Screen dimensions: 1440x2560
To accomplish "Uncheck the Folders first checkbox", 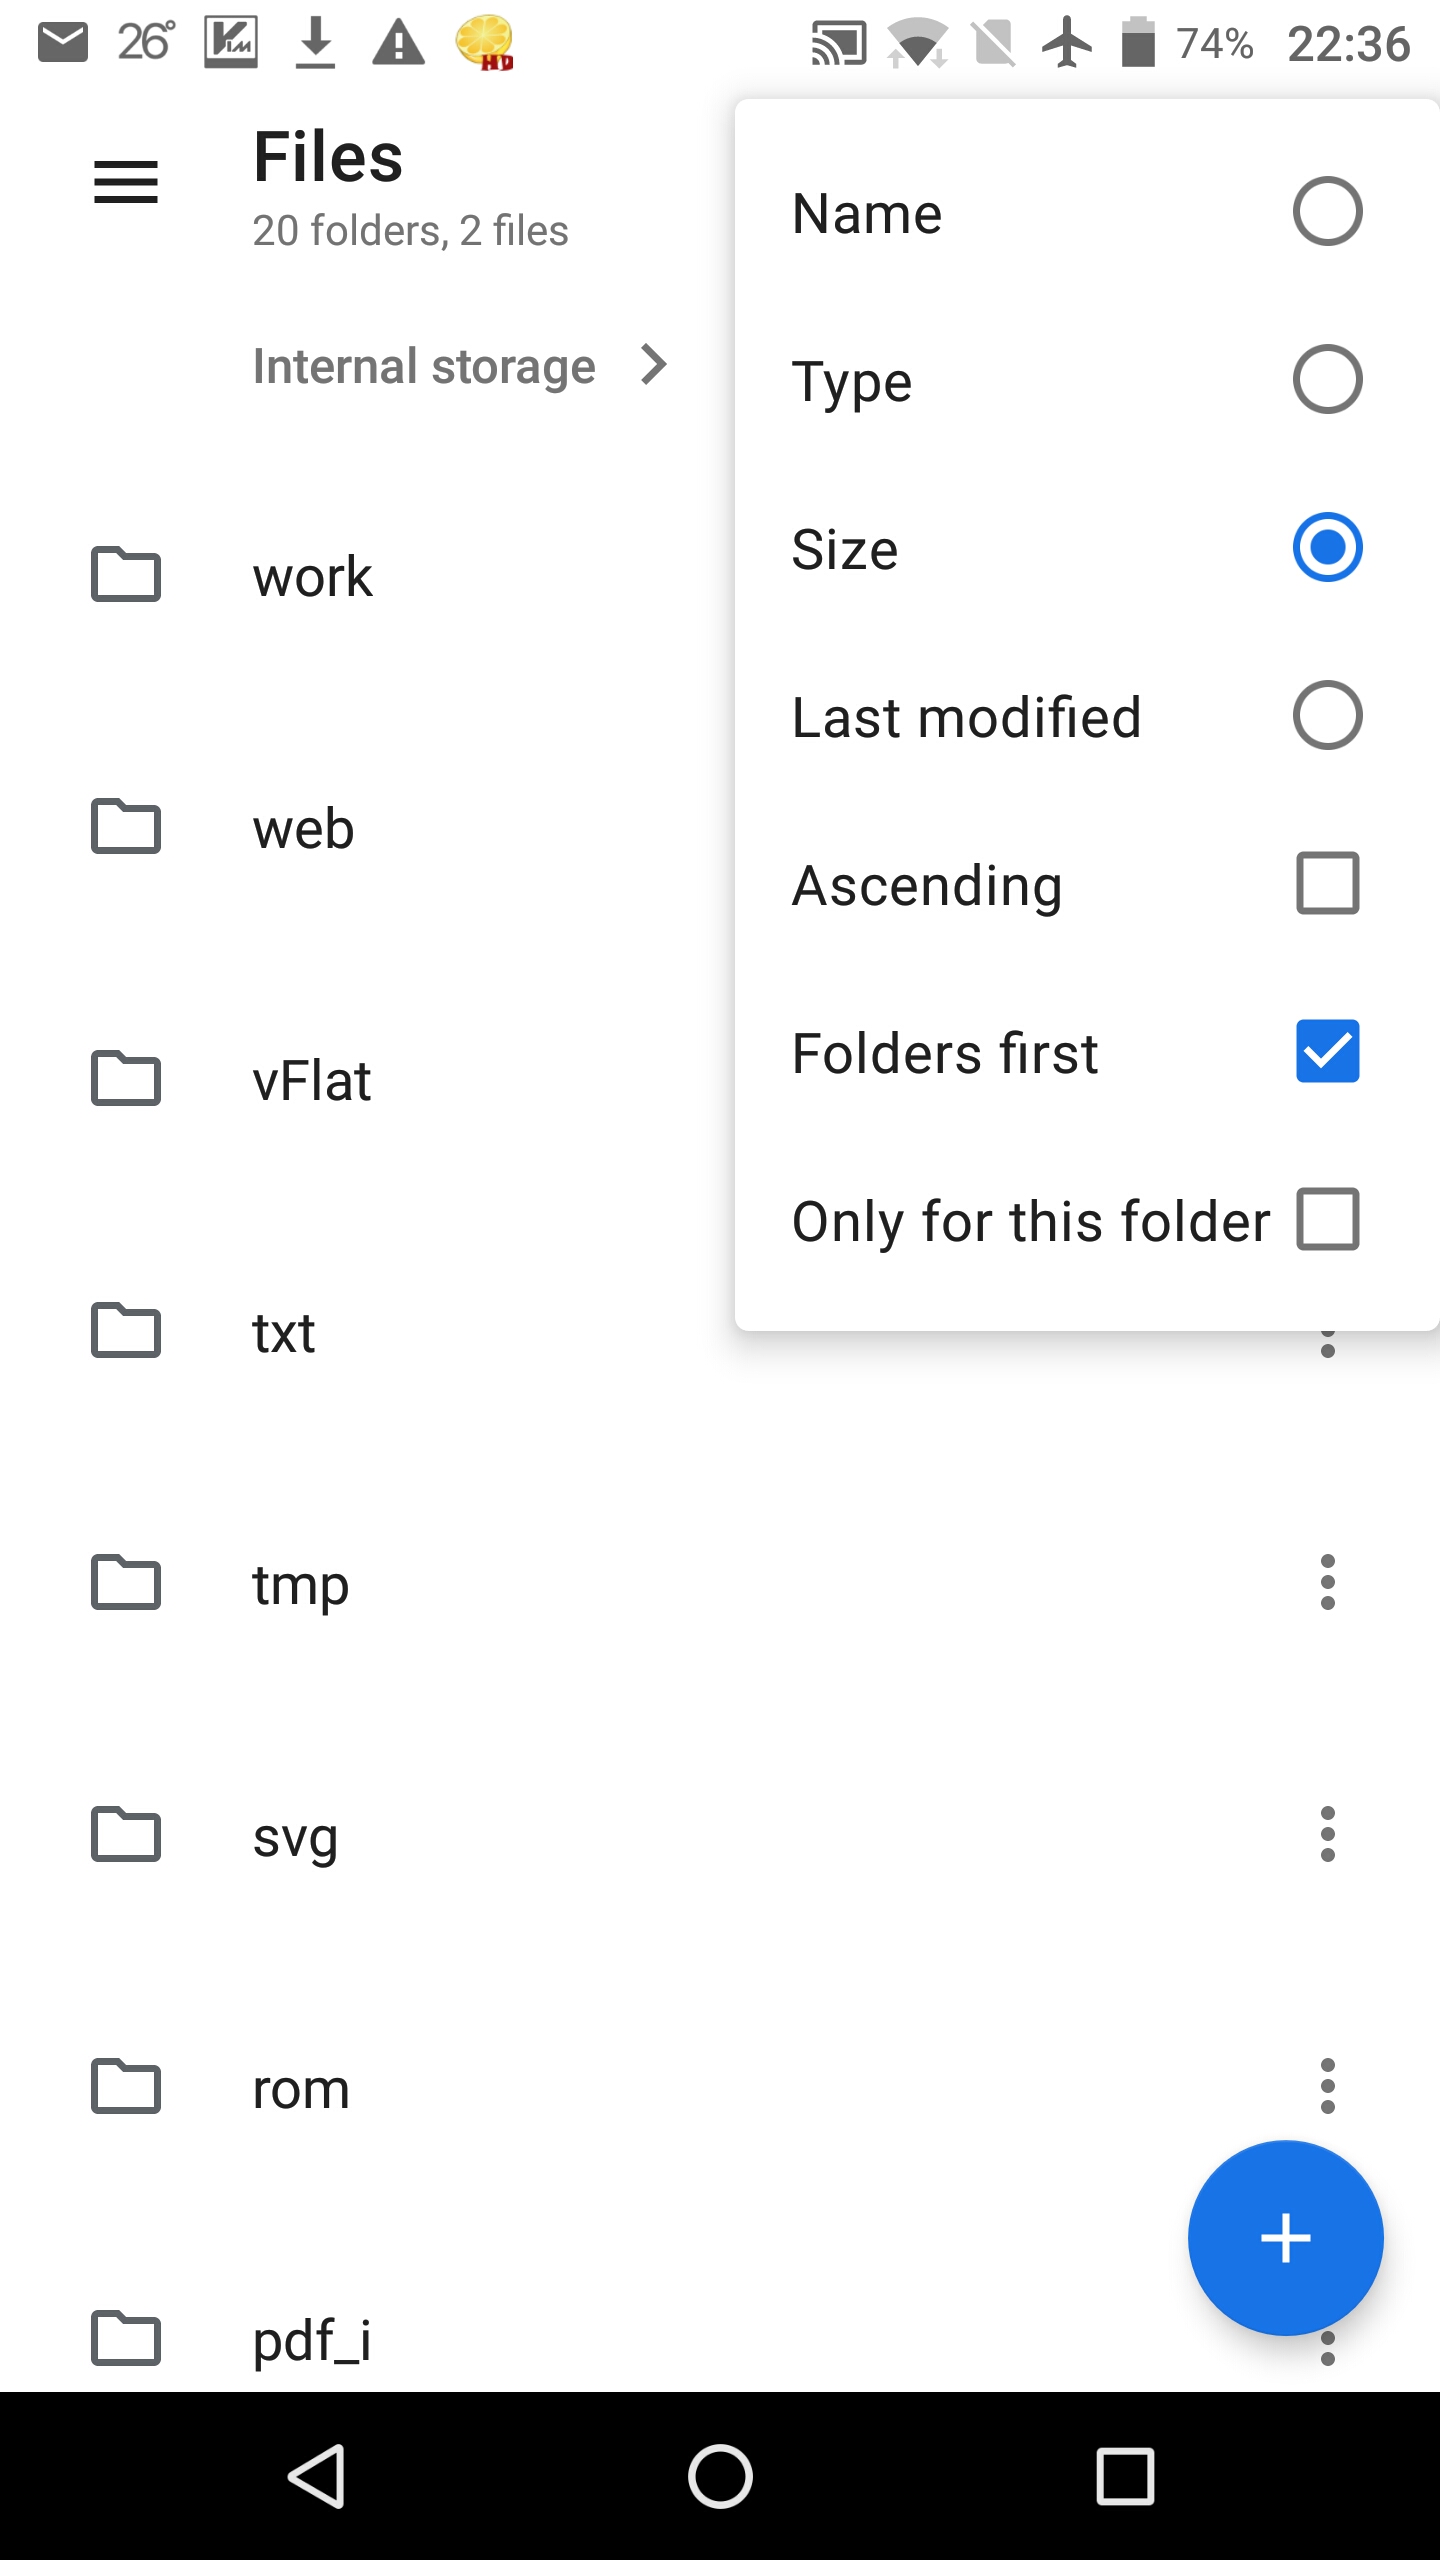I will coord(1327,1052).
